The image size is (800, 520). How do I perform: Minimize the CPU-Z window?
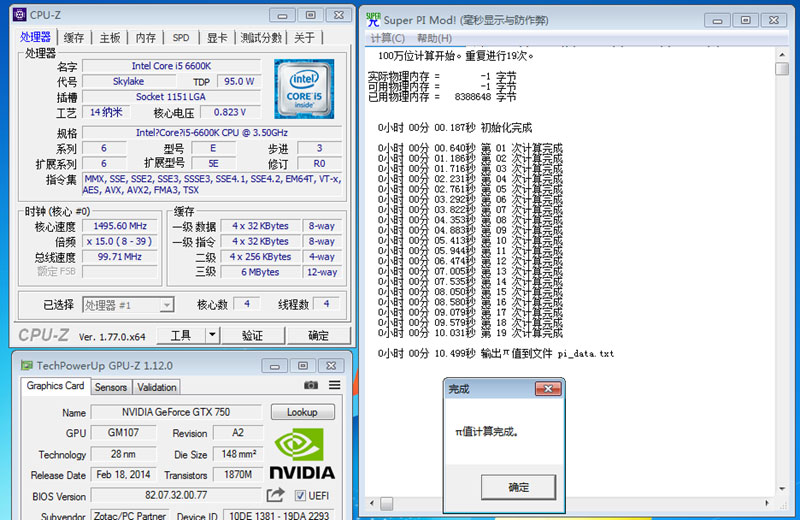point(282,15)
